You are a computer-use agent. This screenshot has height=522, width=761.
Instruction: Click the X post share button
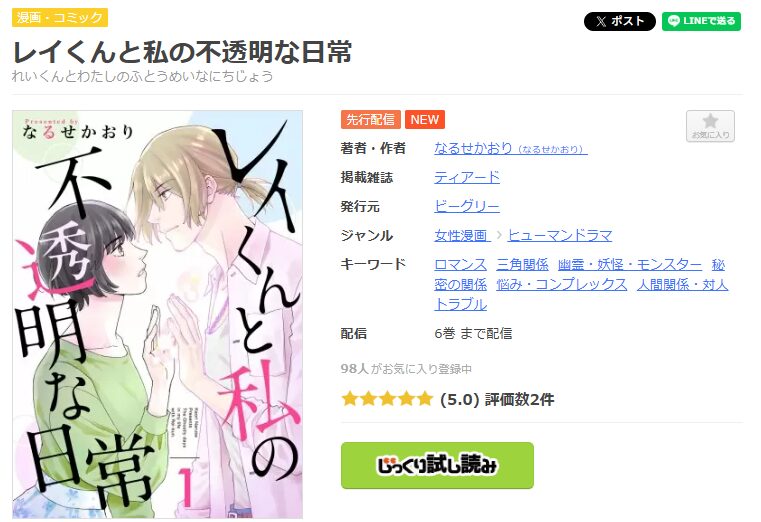tap(619, 21)
